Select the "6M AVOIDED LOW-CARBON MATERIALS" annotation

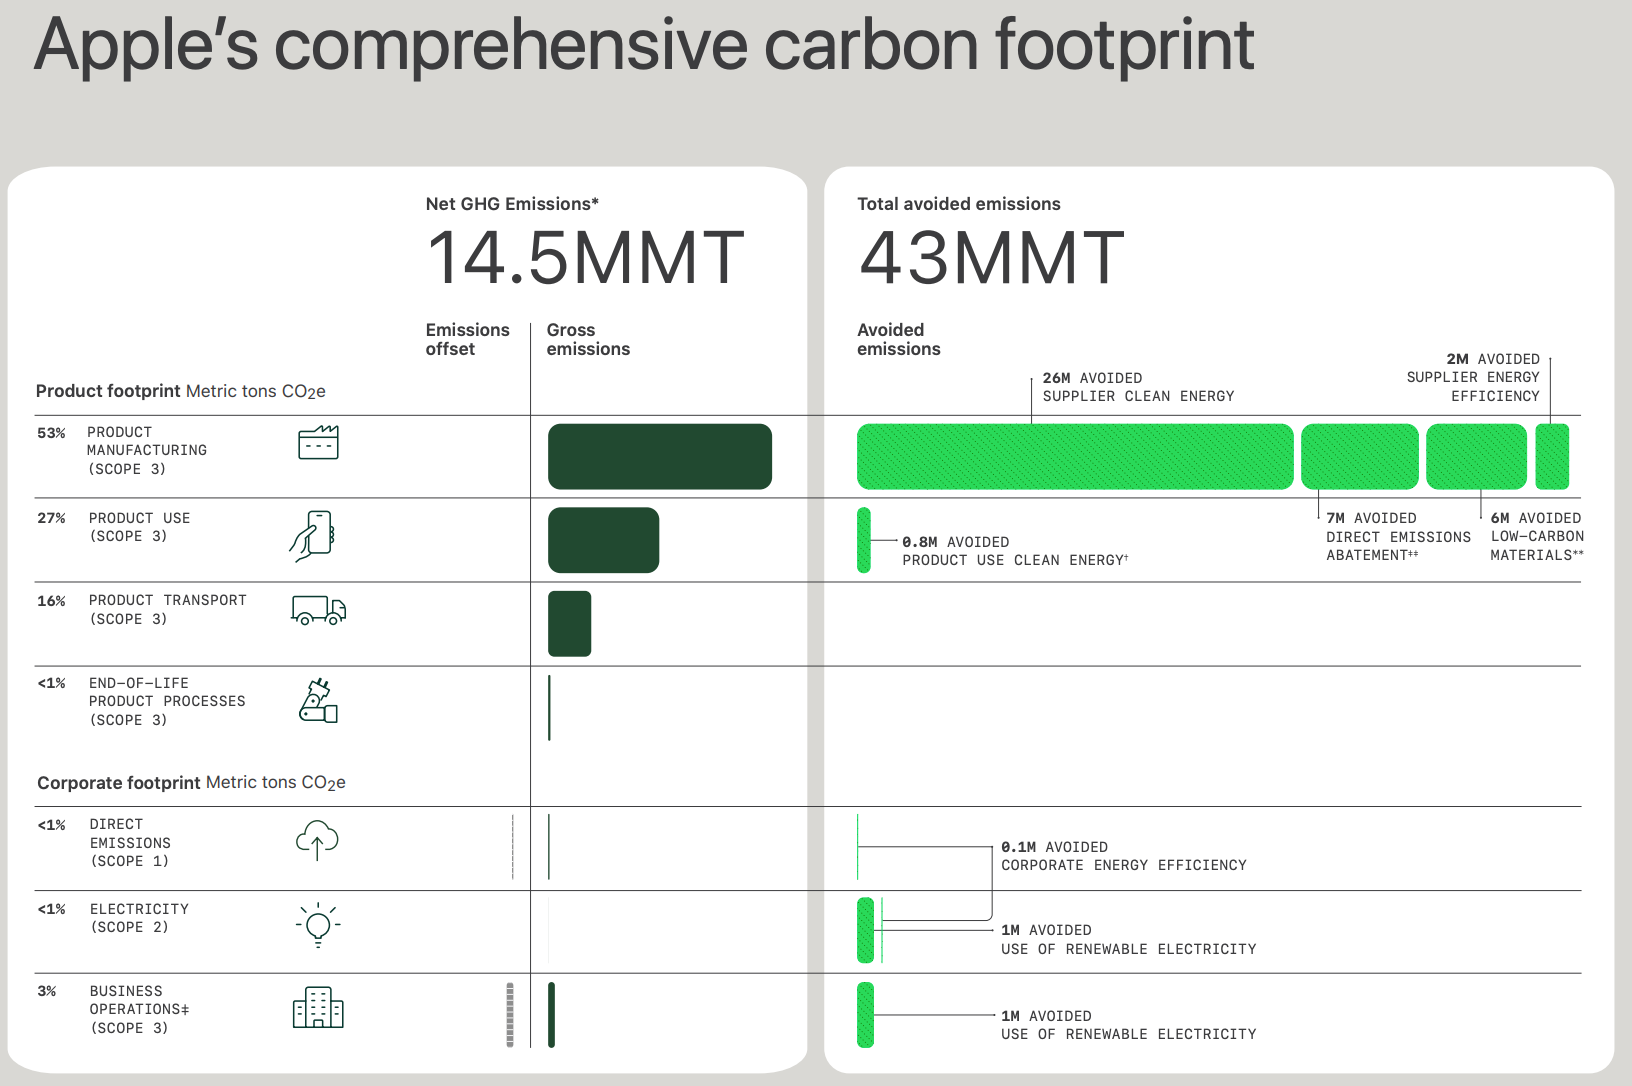1537,537
